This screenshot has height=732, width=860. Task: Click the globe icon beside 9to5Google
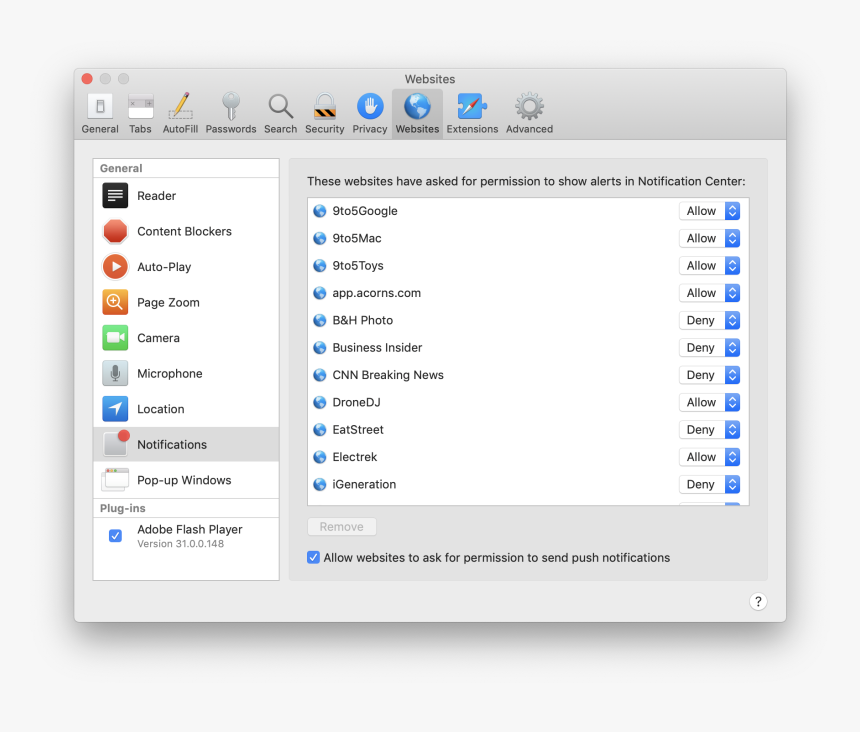point(320,211)
